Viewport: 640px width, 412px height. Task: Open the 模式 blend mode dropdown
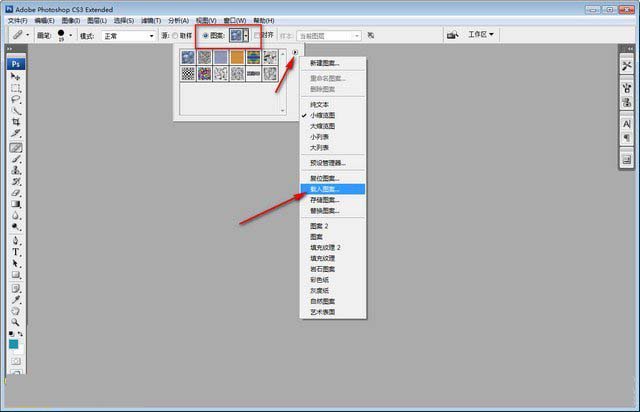(x=128, y=36)
